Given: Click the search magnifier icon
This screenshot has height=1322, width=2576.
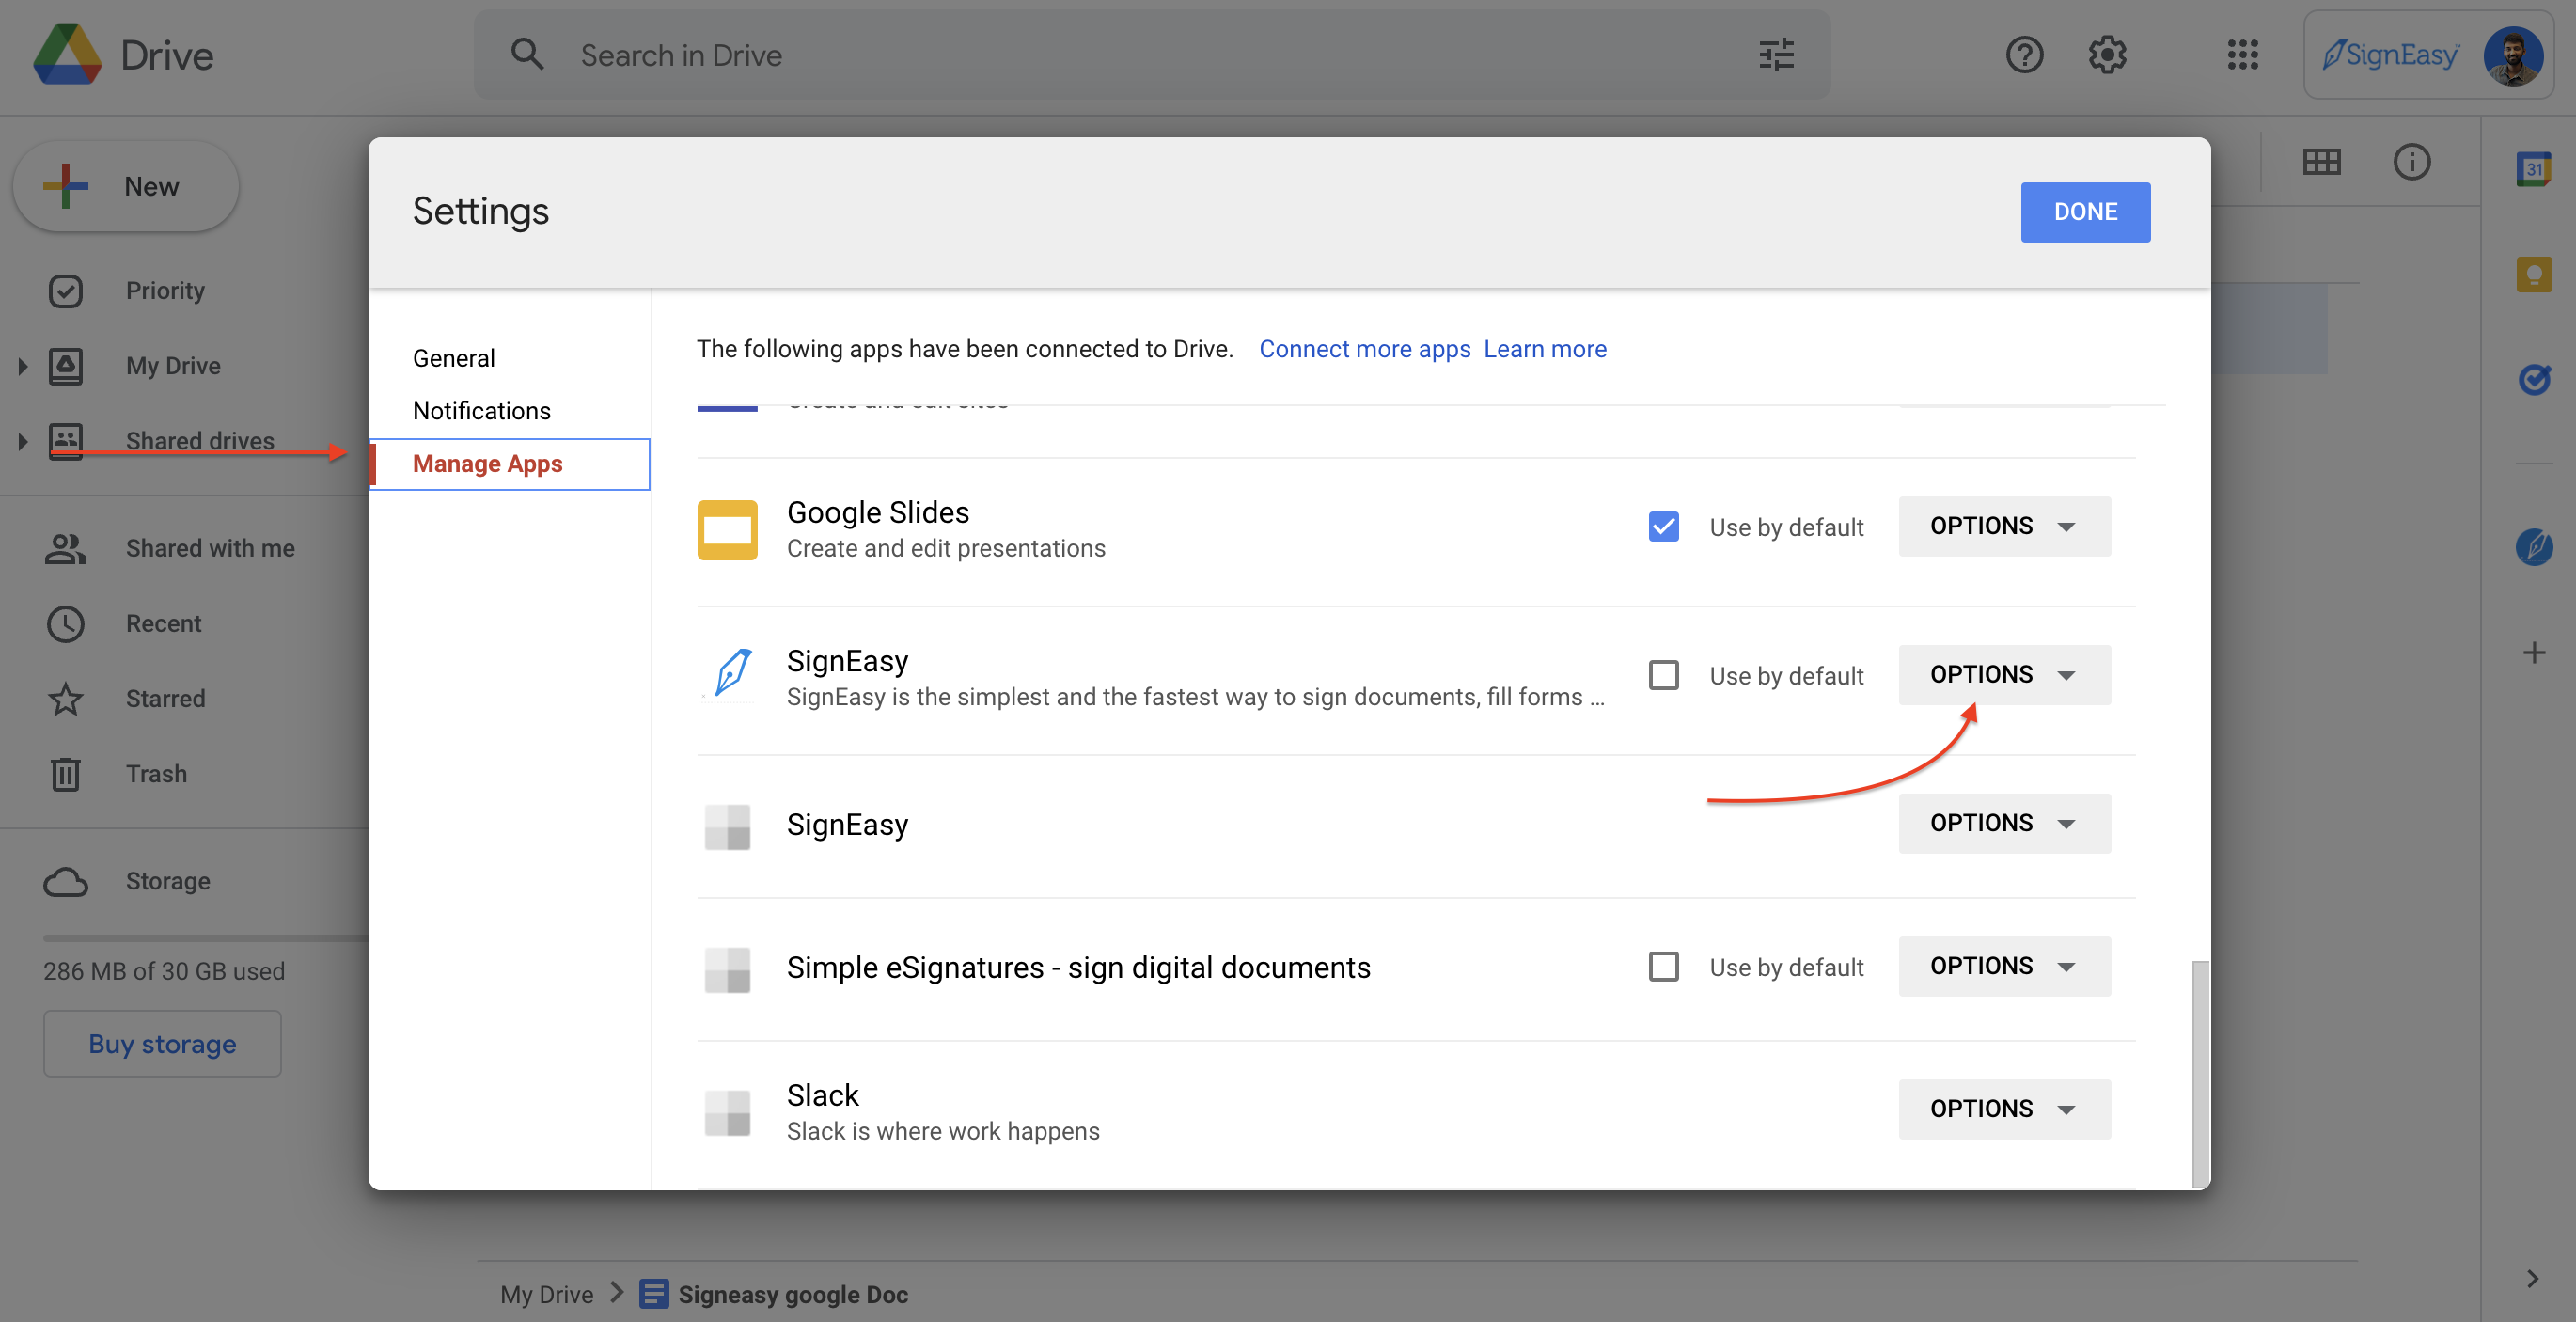Looking at the screenshot, I should pos(527,55).
